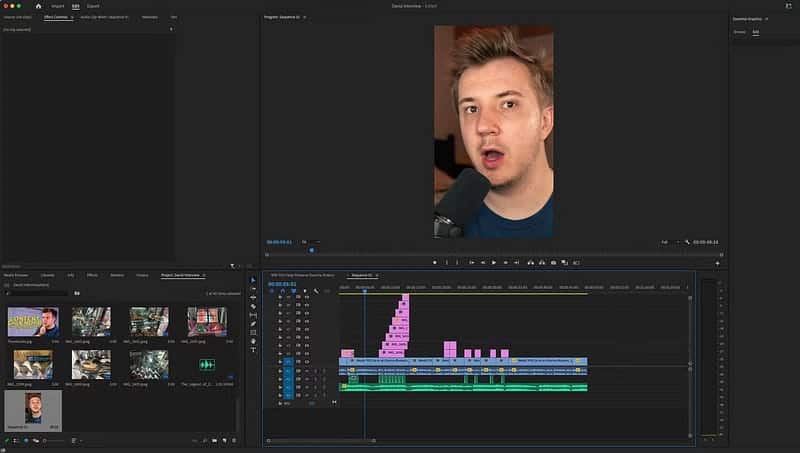Open the Program Monitor settings wrench
Screen dimensions: 800x453
pyautogui.click(x=687, y=242)
